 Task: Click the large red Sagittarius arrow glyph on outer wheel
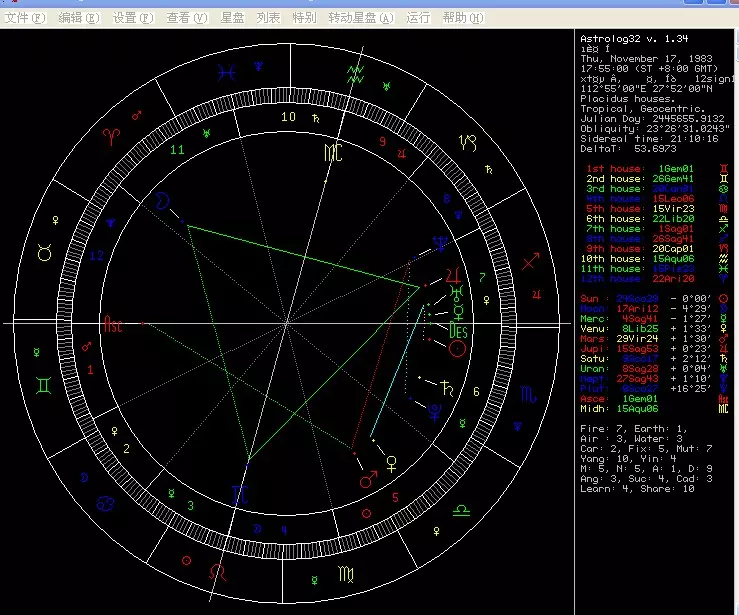(x=531, y=261)
